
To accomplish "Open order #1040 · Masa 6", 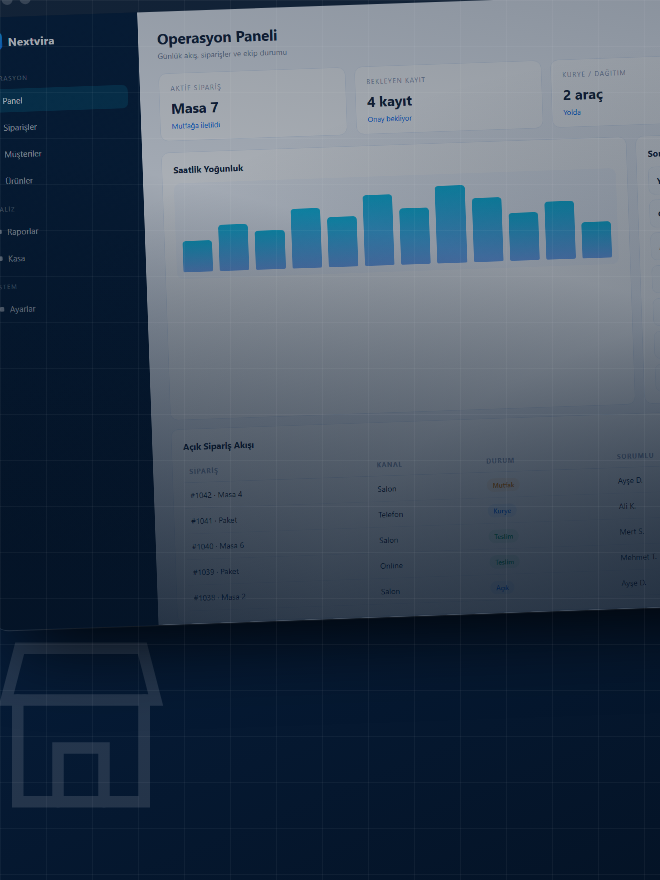I will [218, 546].
